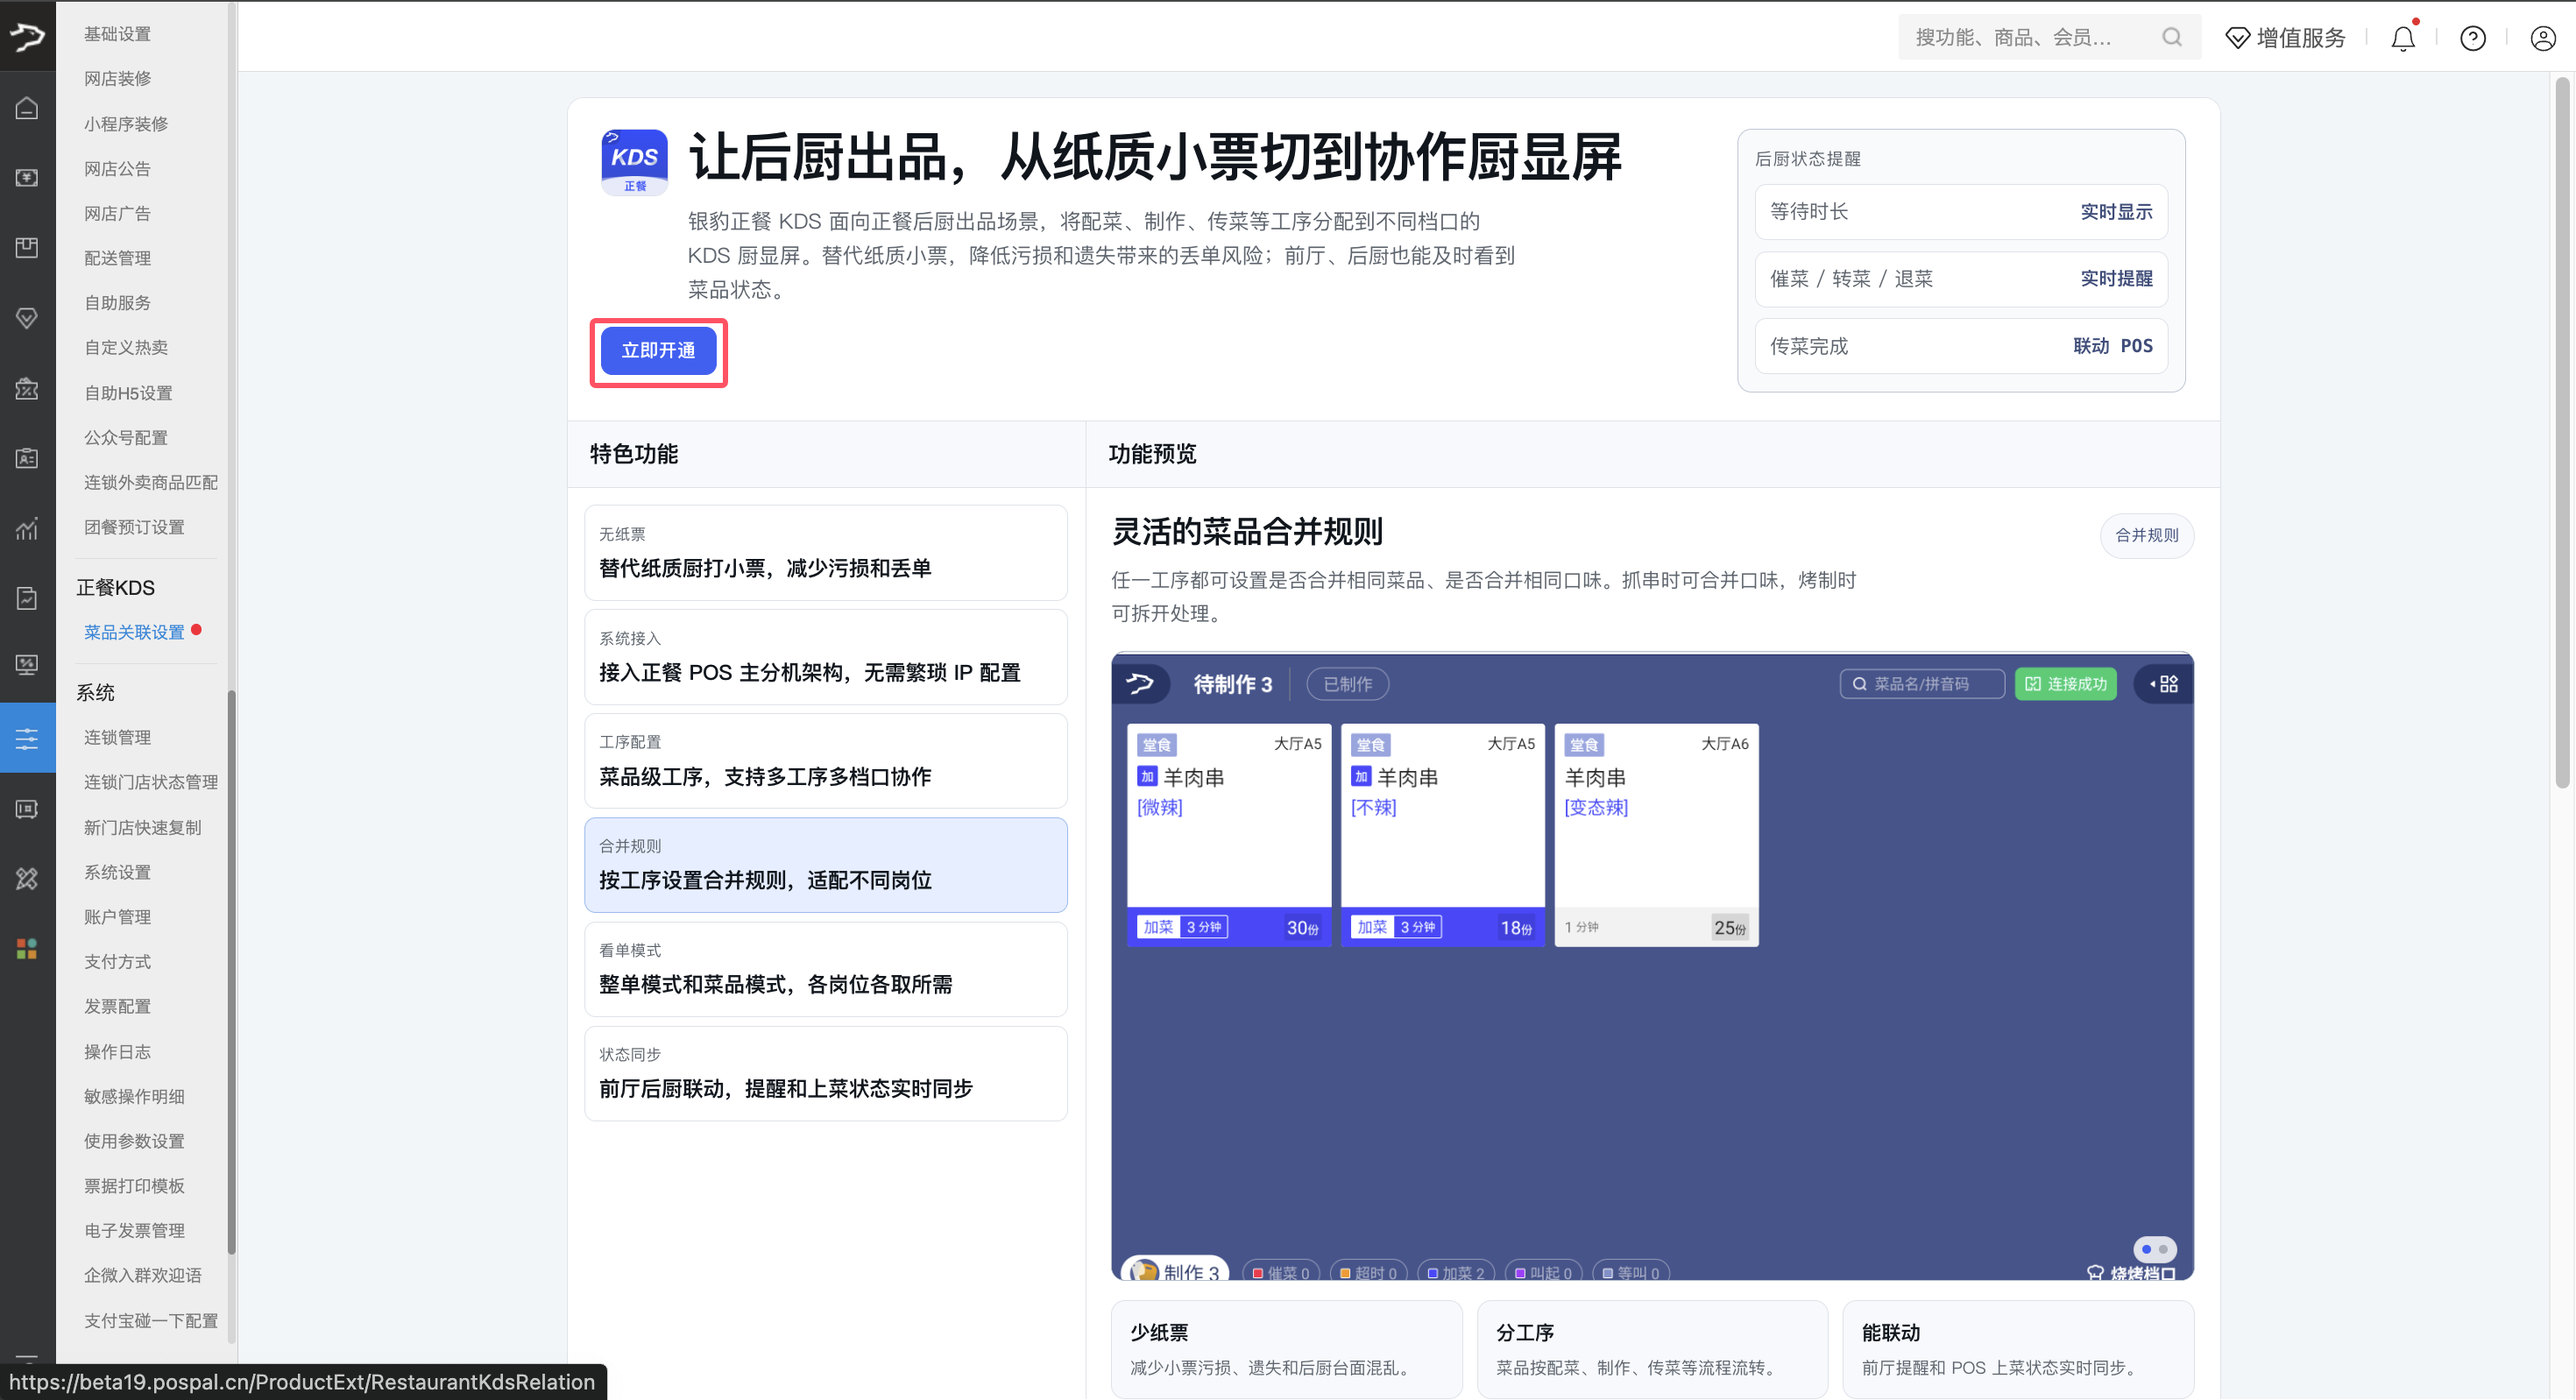Open 电子发票管理 in the side menu

[134, 1230]
